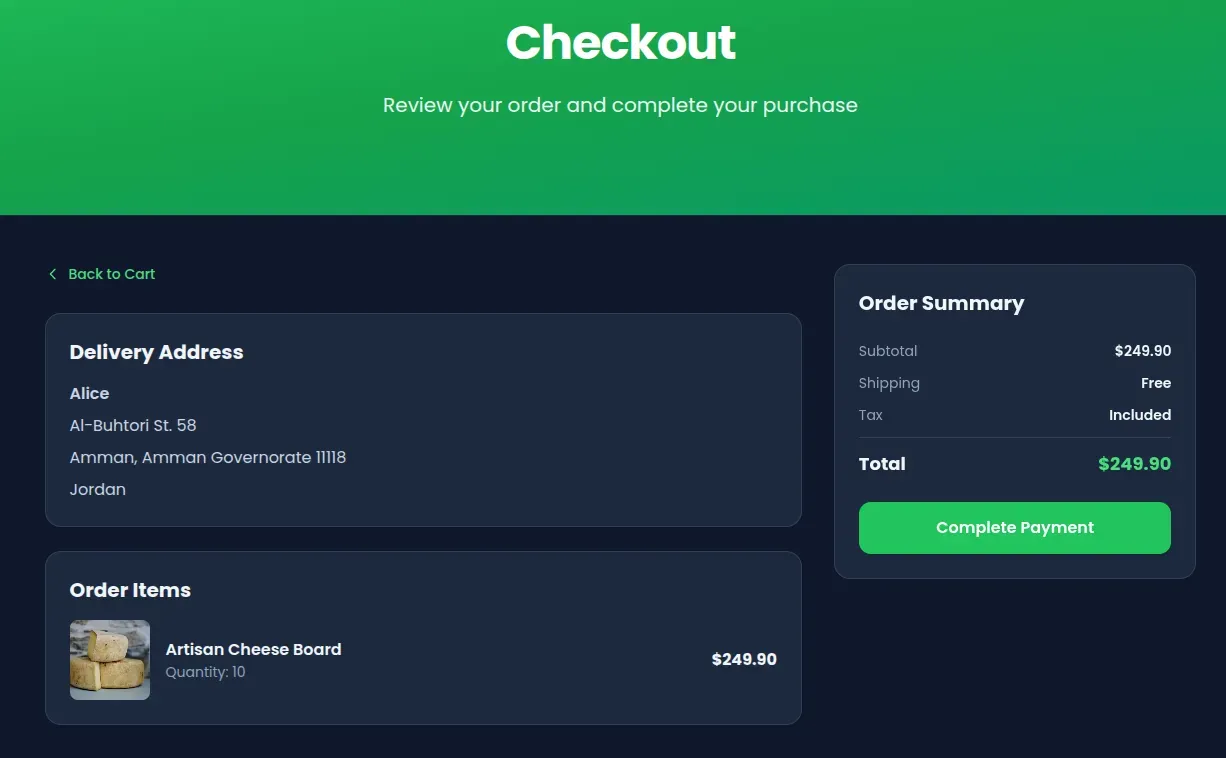Click the Artisan Cheese Board product image
Screen dimensions: 1226x758
110,660
